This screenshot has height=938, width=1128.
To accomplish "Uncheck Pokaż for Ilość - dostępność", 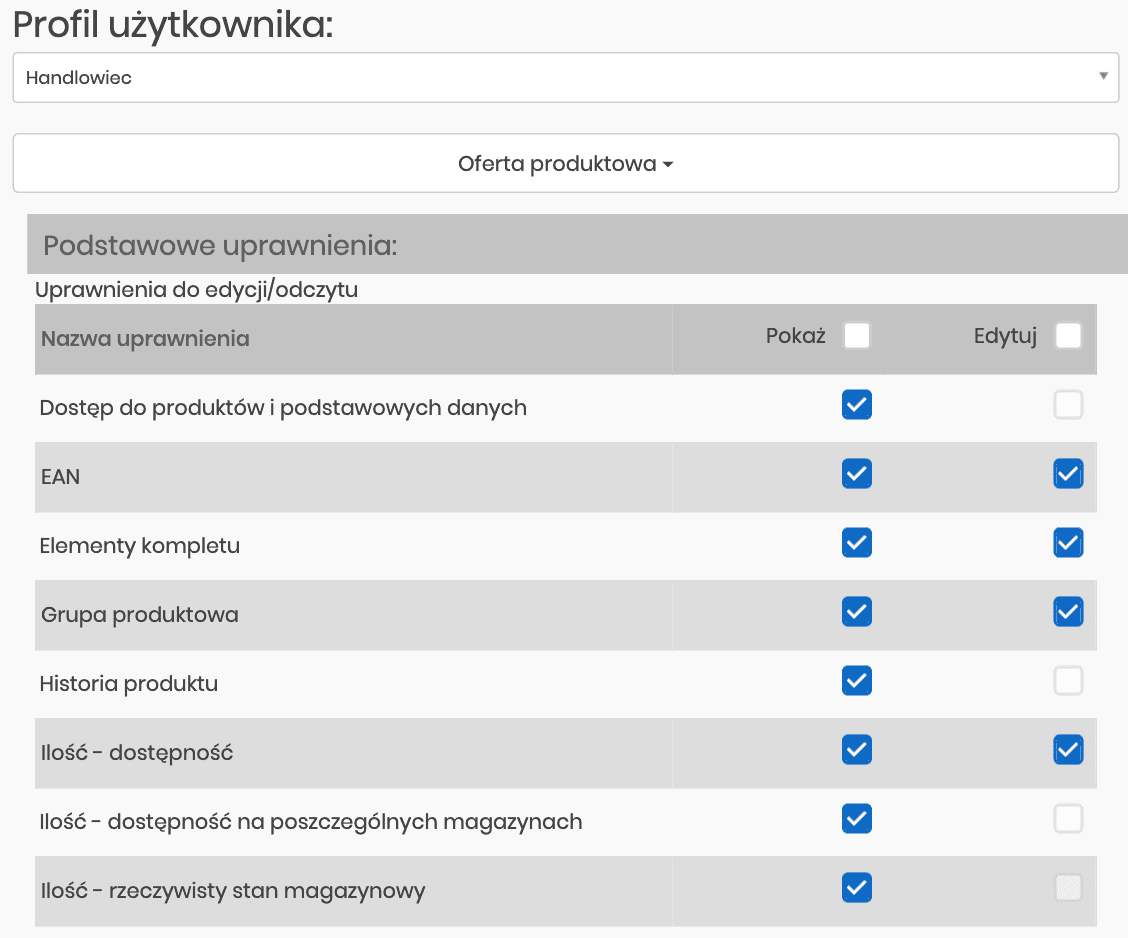I will [x=856, y=750].
